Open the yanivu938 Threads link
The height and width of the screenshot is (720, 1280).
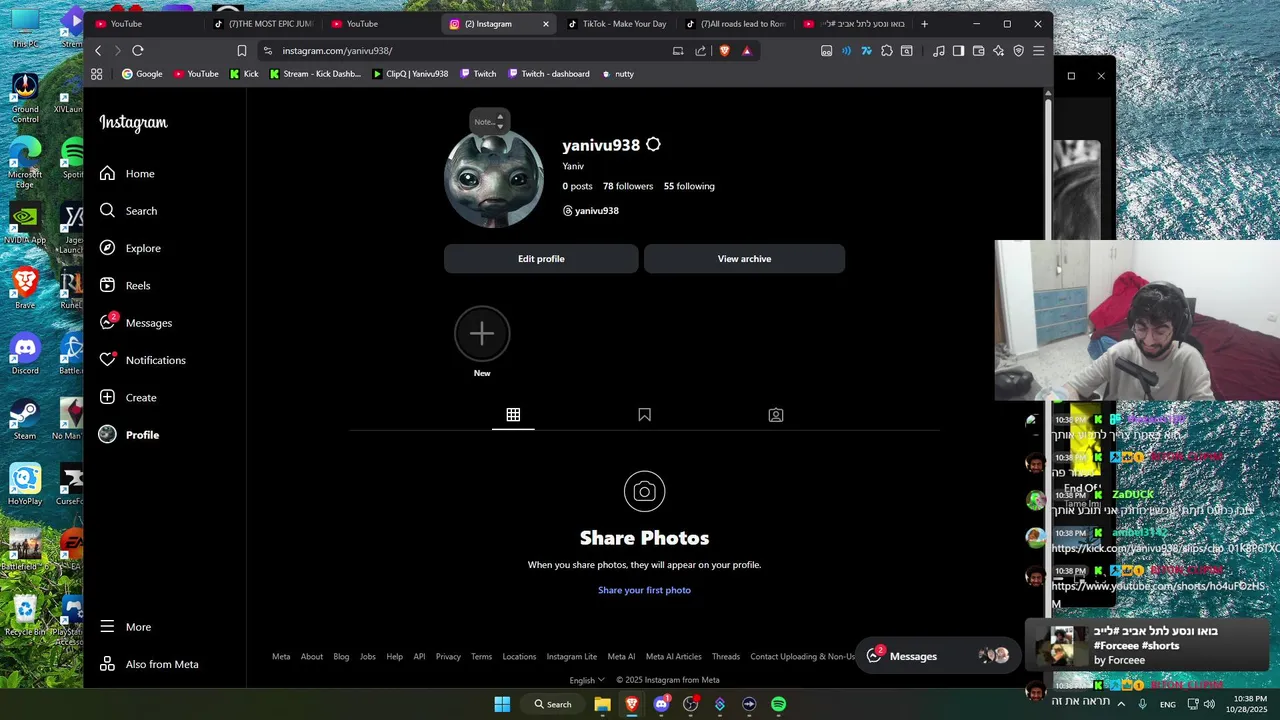(x=591, y=211)
